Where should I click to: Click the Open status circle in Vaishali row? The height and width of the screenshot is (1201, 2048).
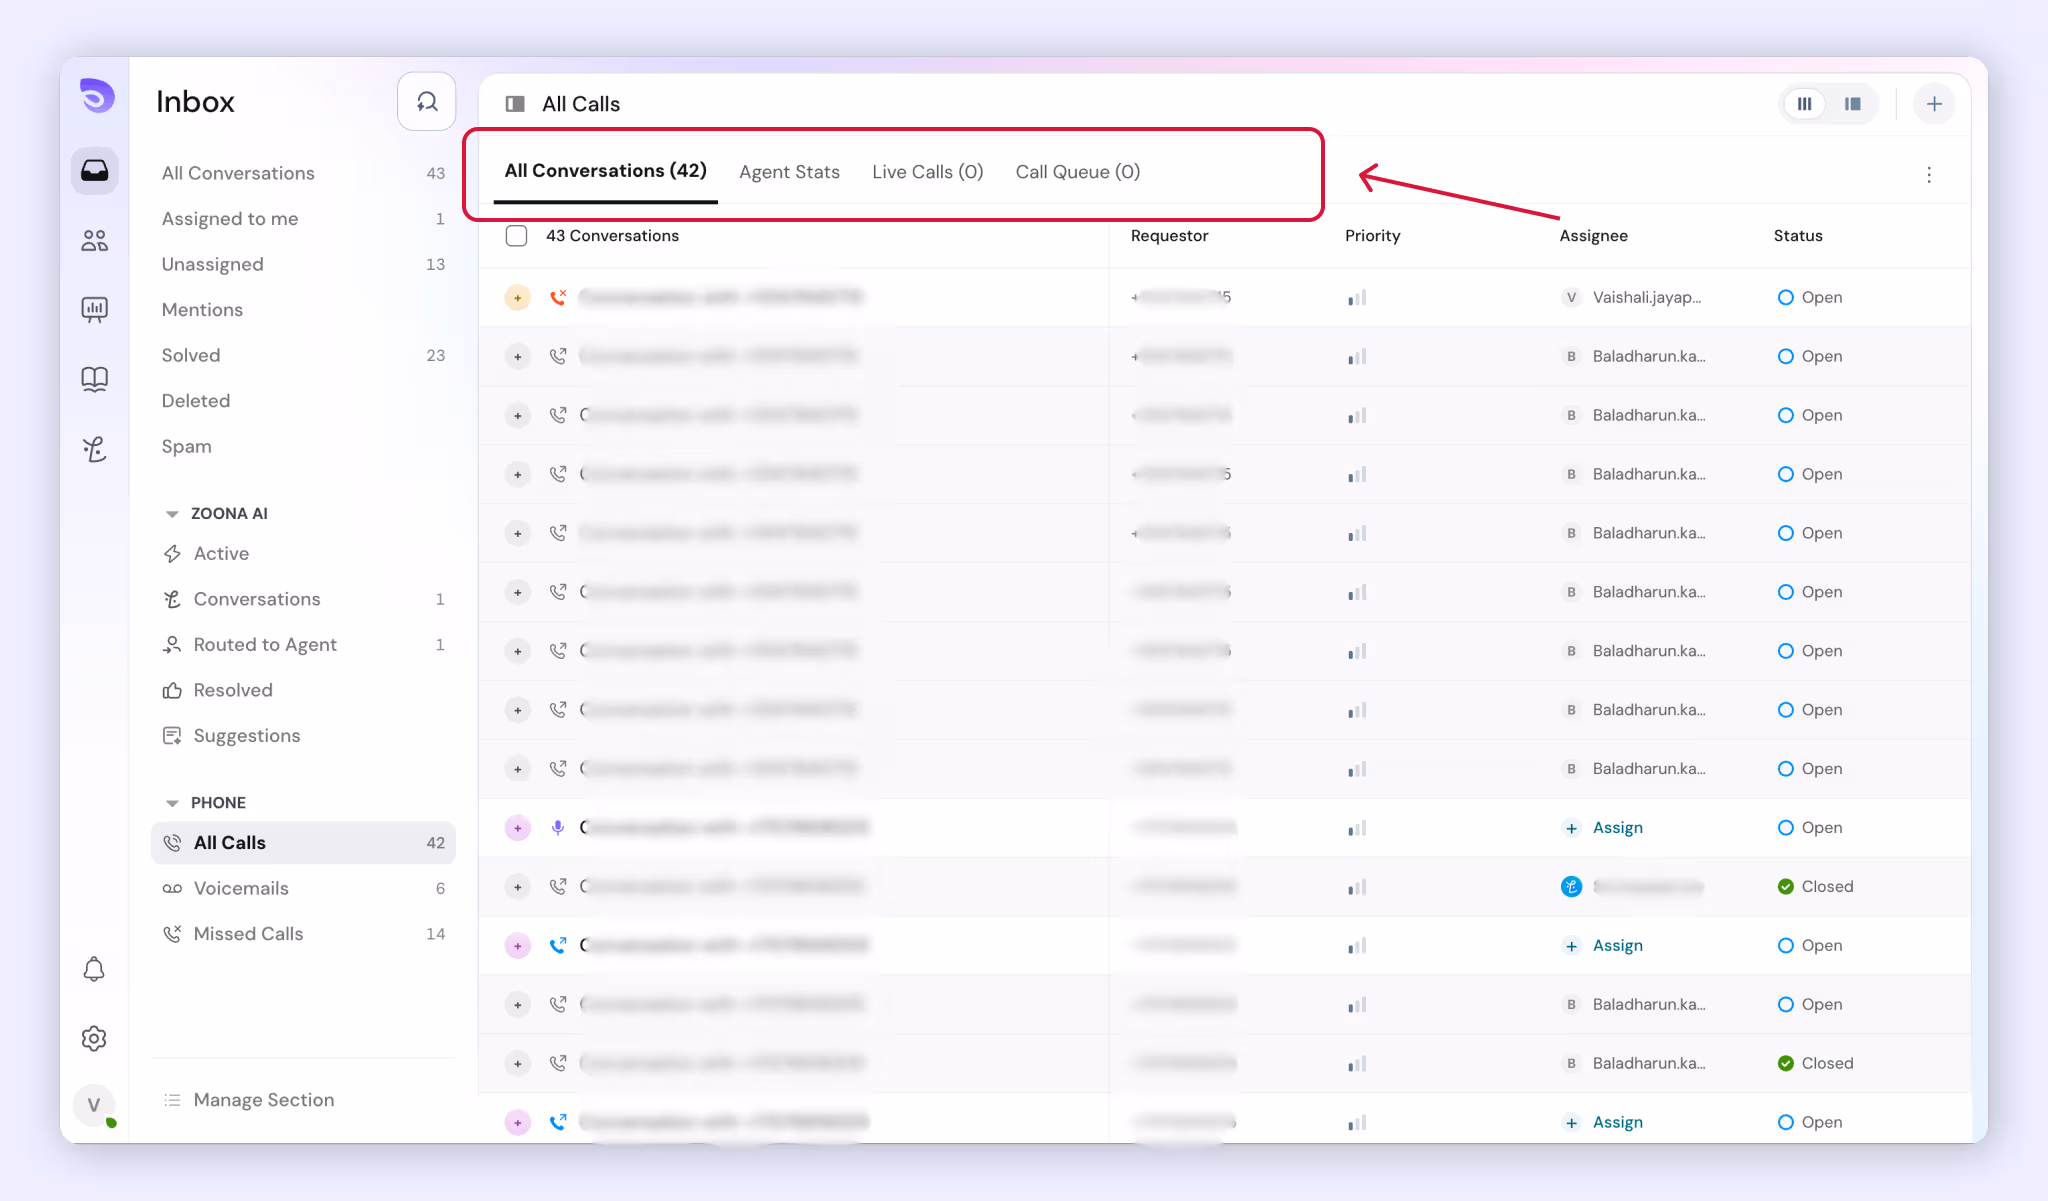tap(1786, 297)
